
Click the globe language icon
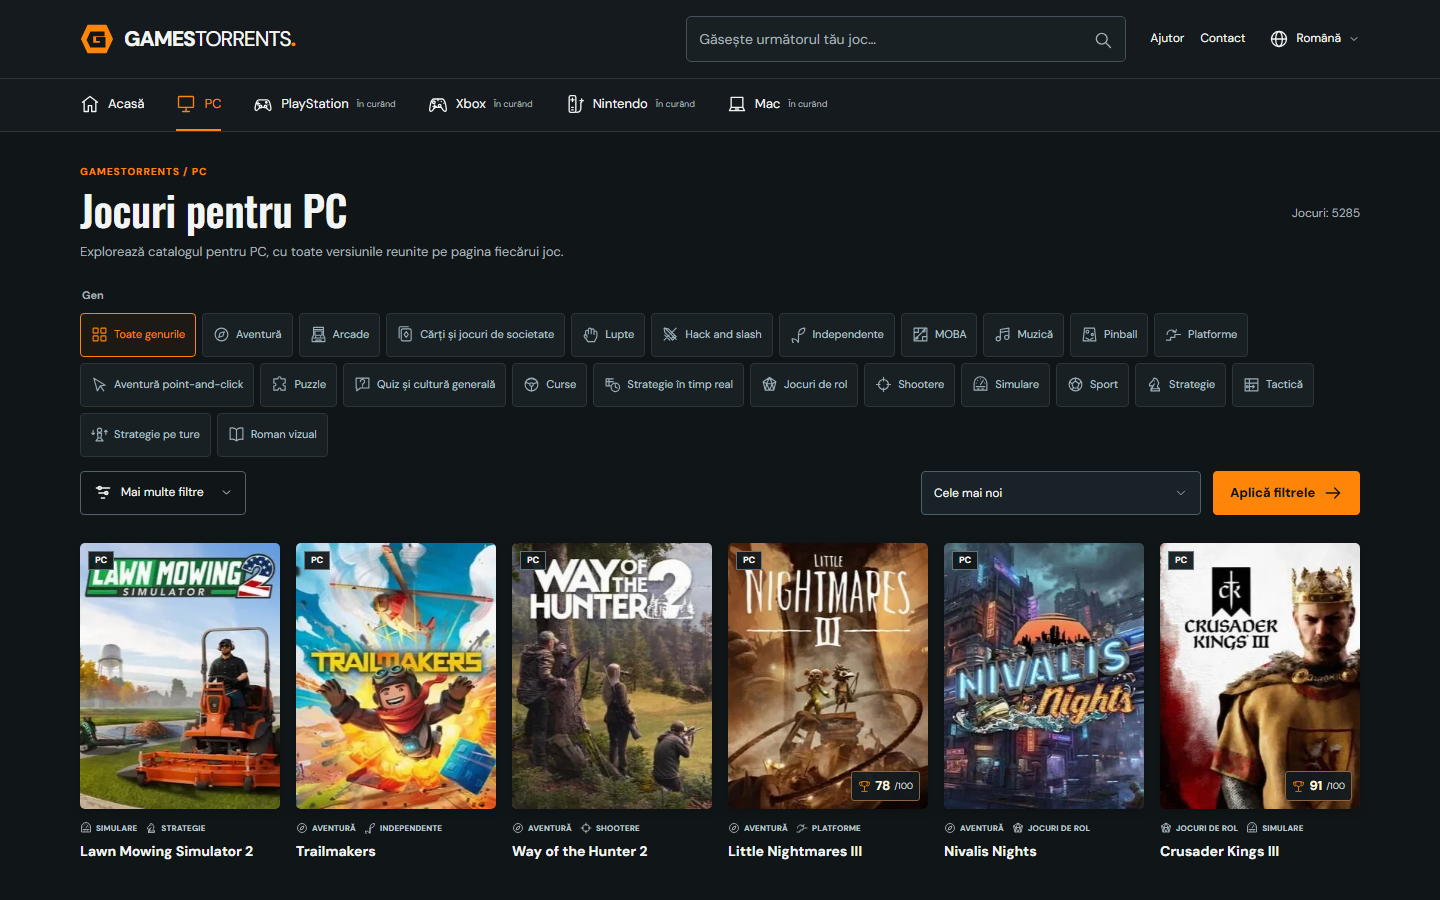coord(1279,39)
